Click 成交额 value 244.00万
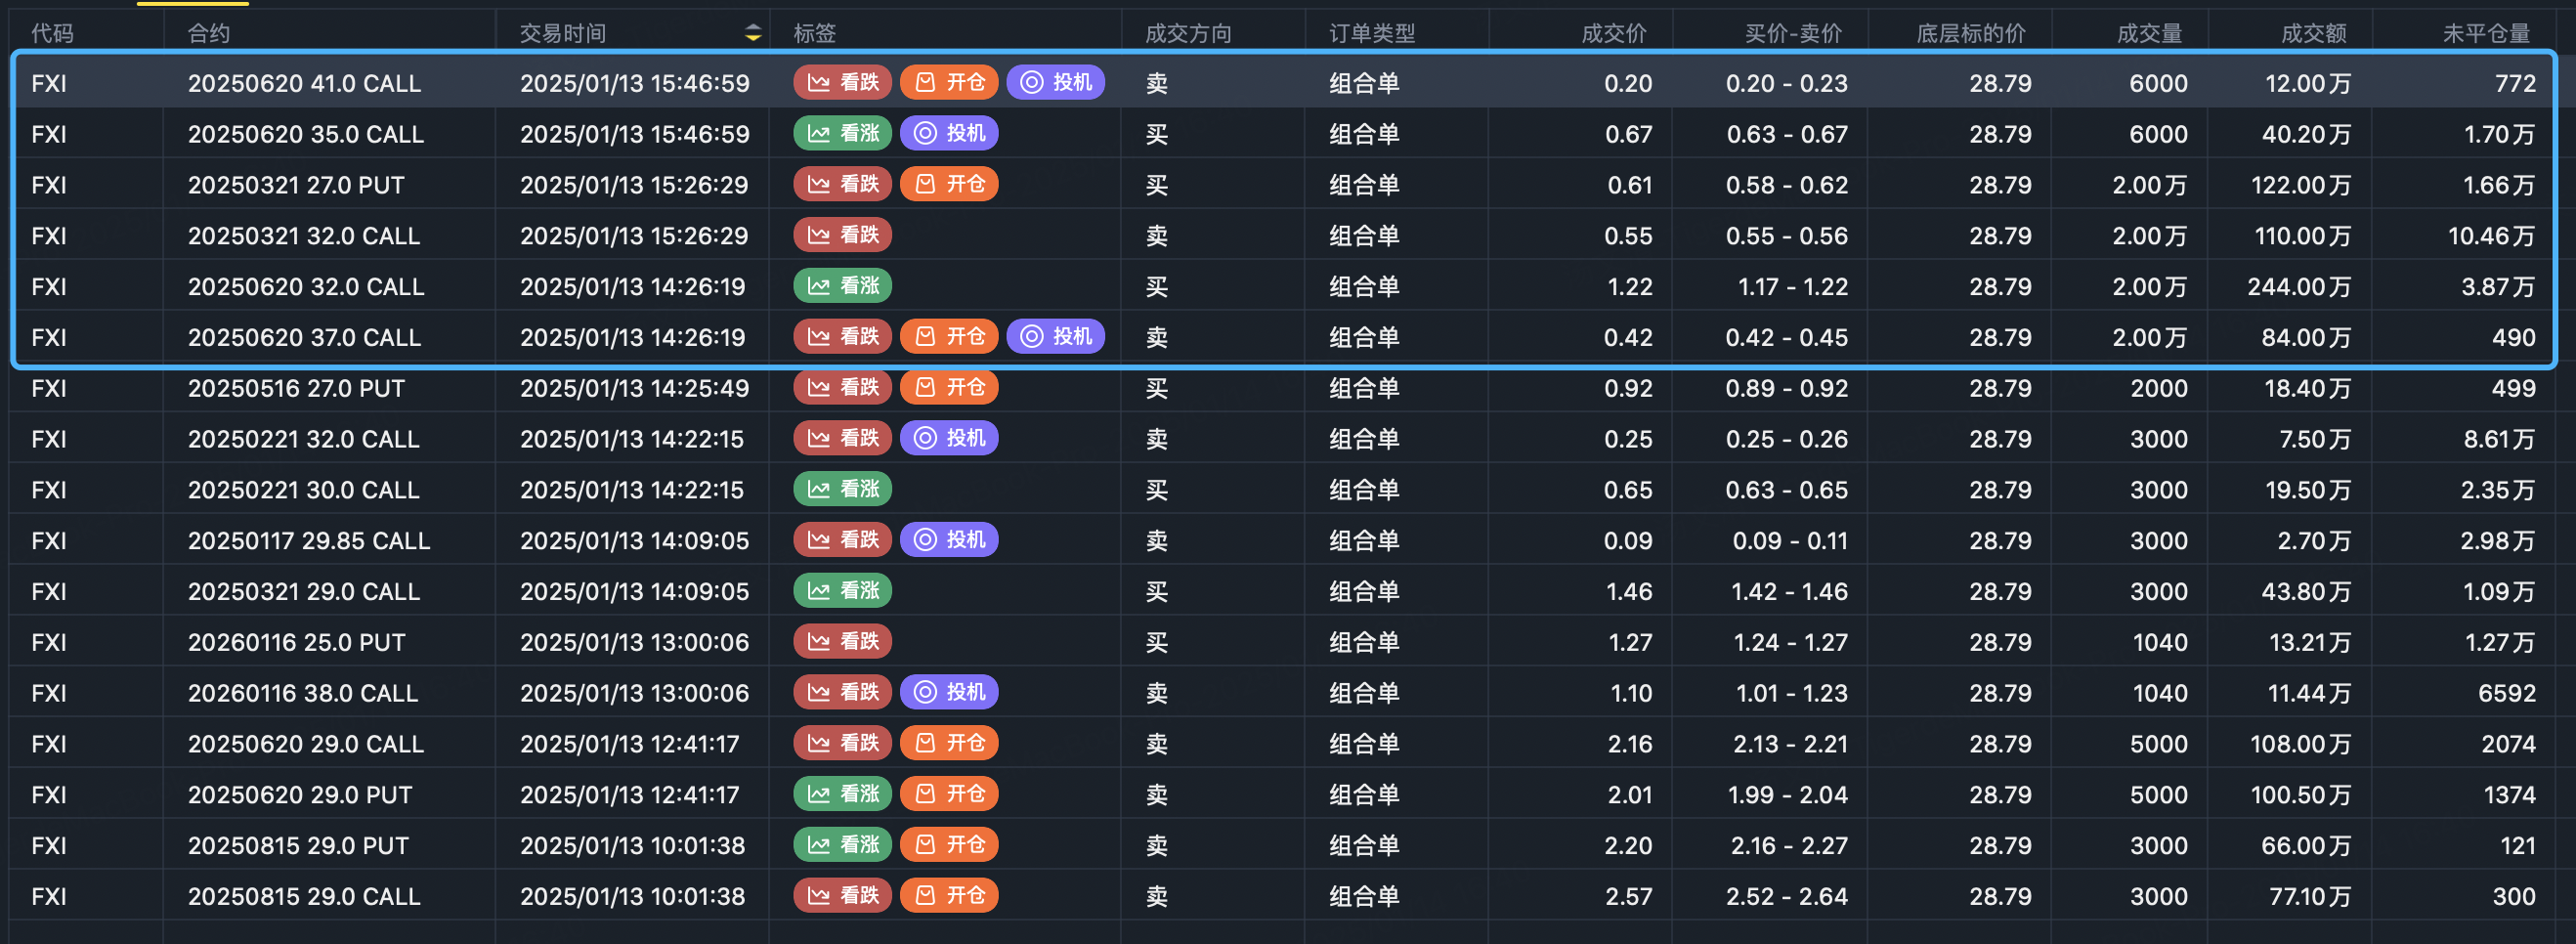The height and width of the screenshot is (944, 2576). pyautogui.click(x=2299, y=287)
